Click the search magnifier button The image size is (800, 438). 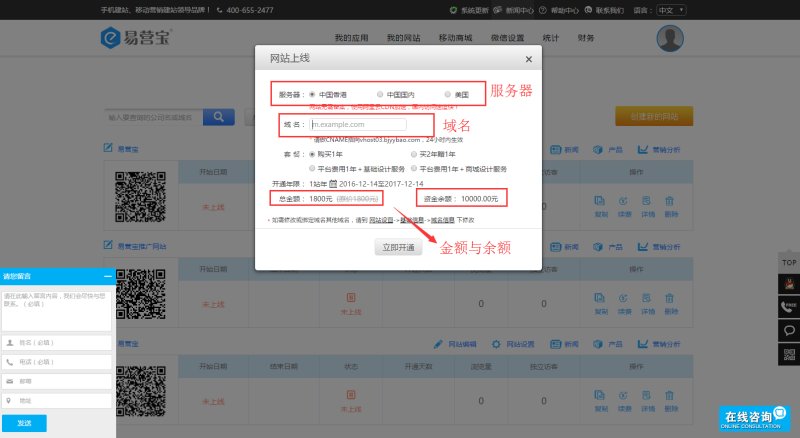(x=217, y=117)
